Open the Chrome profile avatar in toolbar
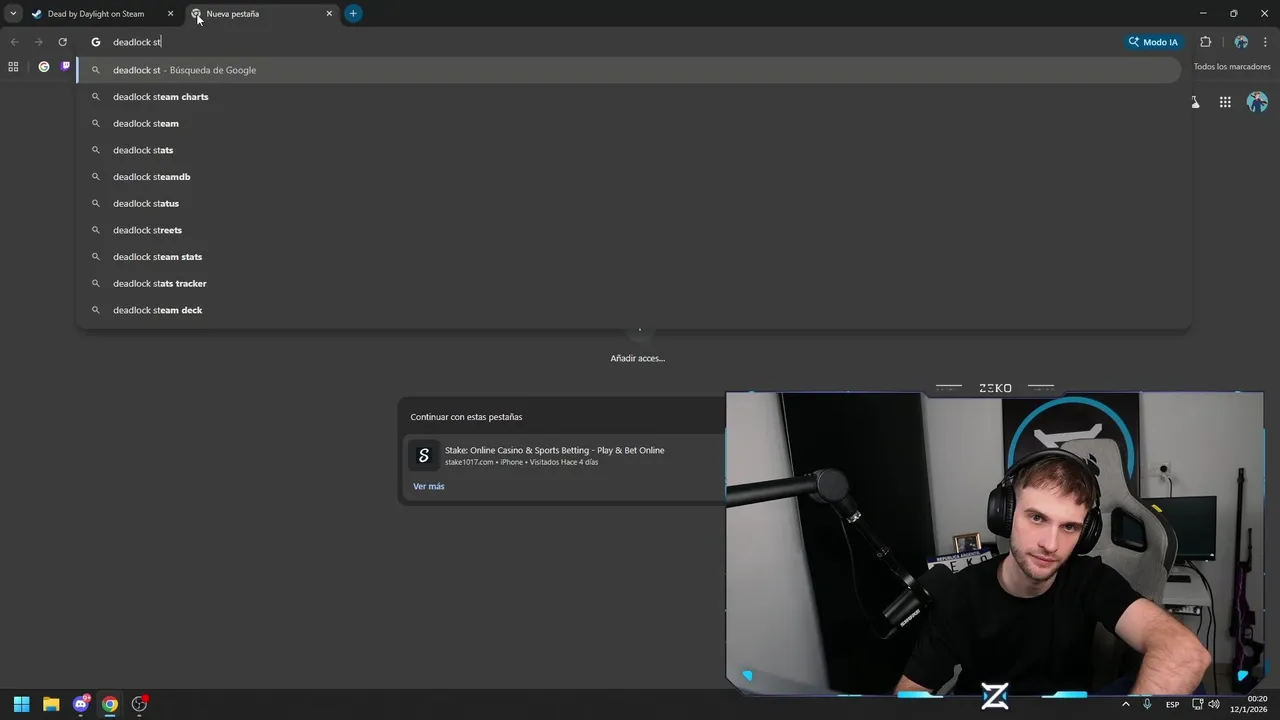 point(1241,42)
